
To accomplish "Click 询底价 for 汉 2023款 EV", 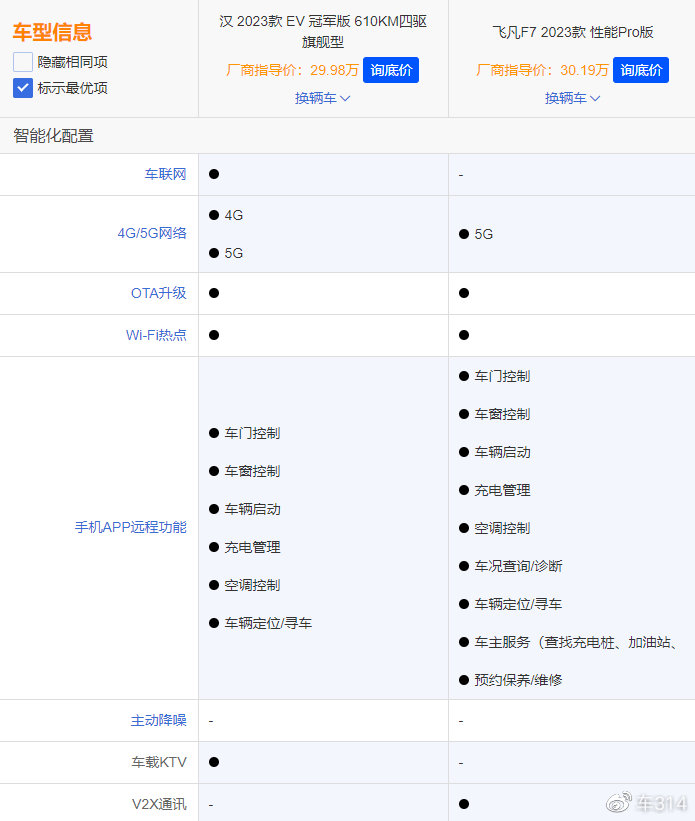I will click(391, 70).
